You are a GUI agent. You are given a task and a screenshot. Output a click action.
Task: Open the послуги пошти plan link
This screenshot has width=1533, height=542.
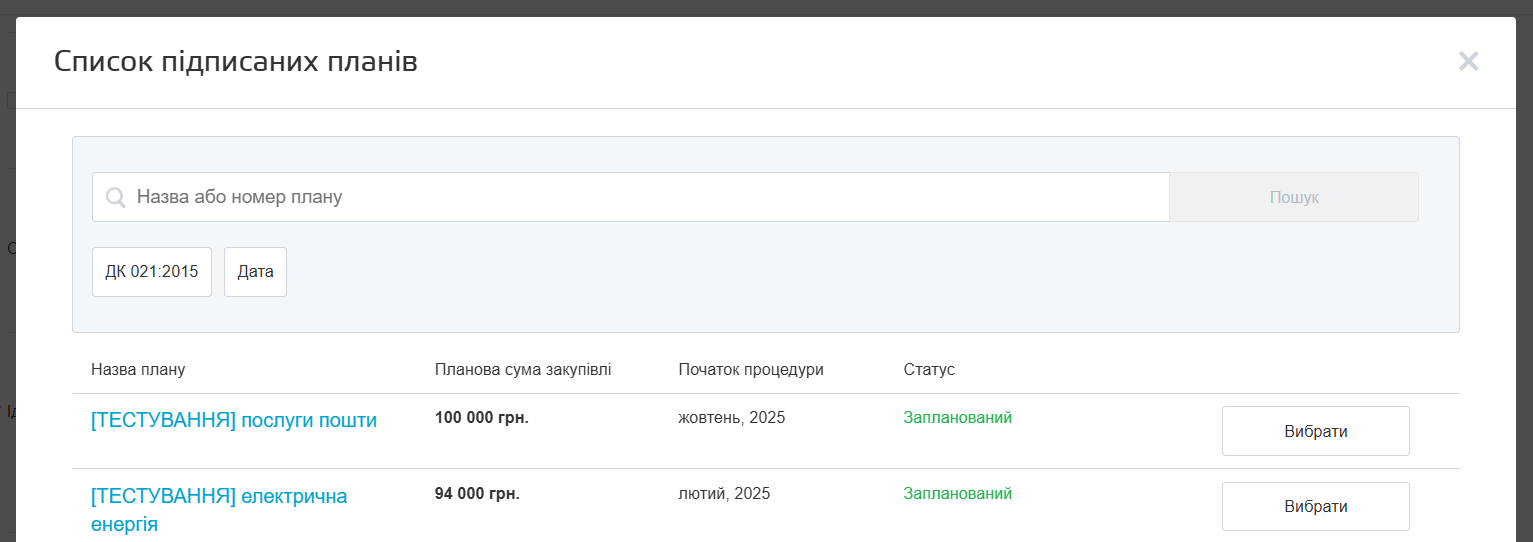pos(233,421)
